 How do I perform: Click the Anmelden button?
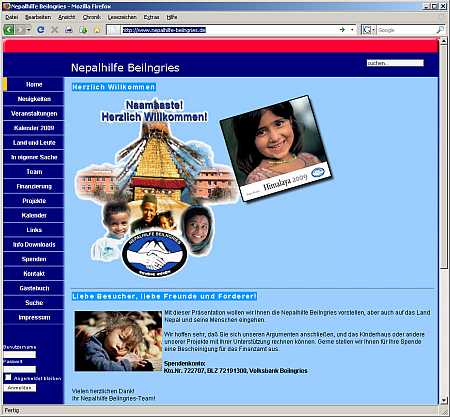click(x=20, y=388)
